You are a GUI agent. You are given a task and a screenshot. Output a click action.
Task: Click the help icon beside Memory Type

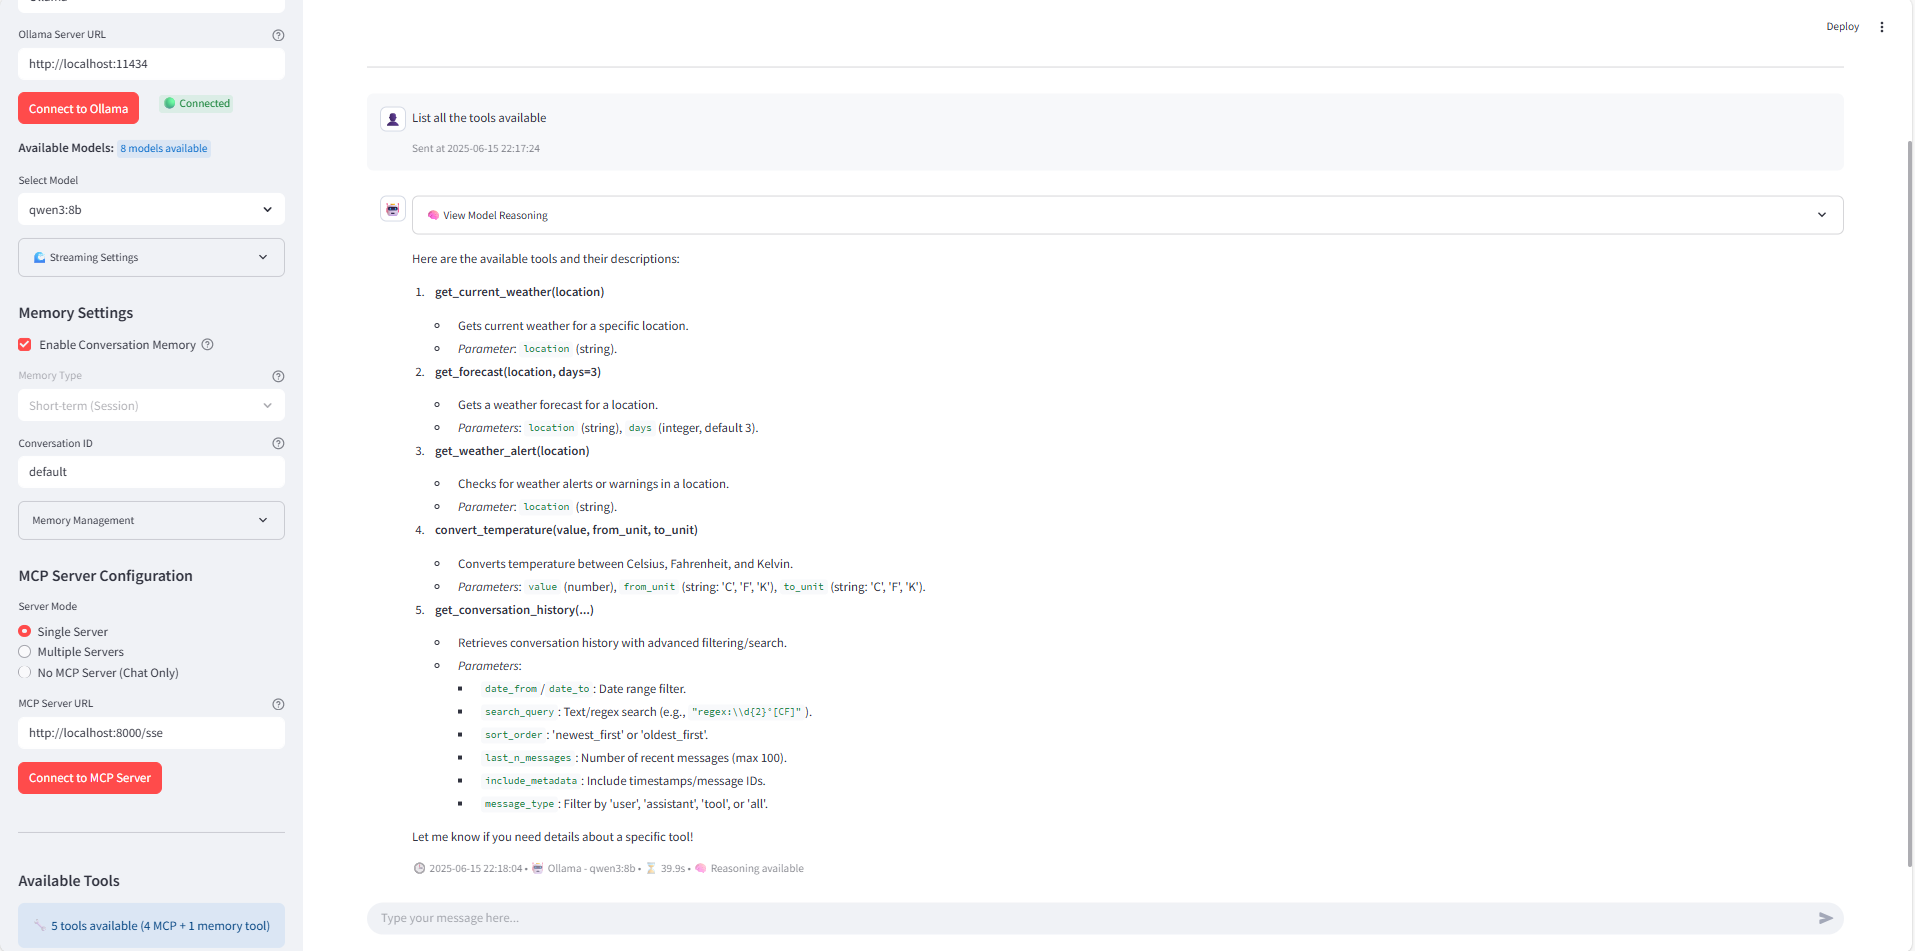coord(278,377)
